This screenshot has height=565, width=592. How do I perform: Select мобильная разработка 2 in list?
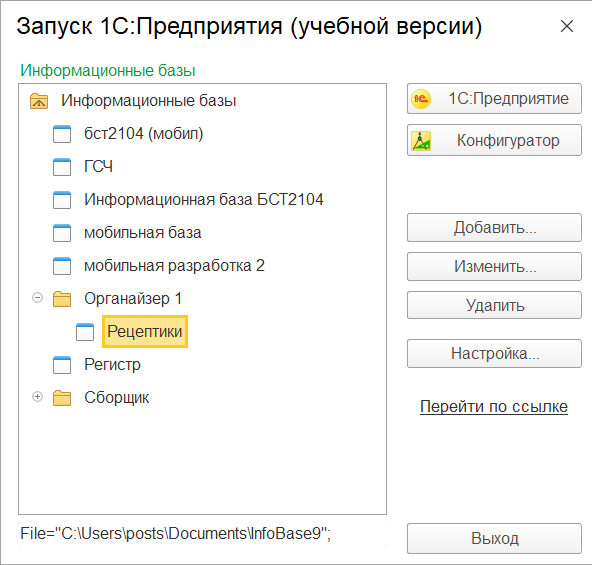pyautogui.click(x=174, y=266)
